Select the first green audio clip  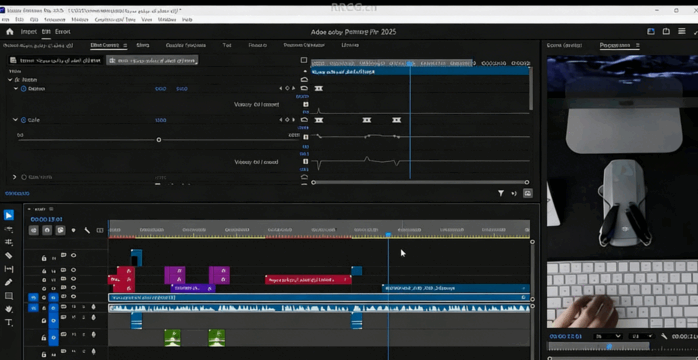[x=172, y=338]
